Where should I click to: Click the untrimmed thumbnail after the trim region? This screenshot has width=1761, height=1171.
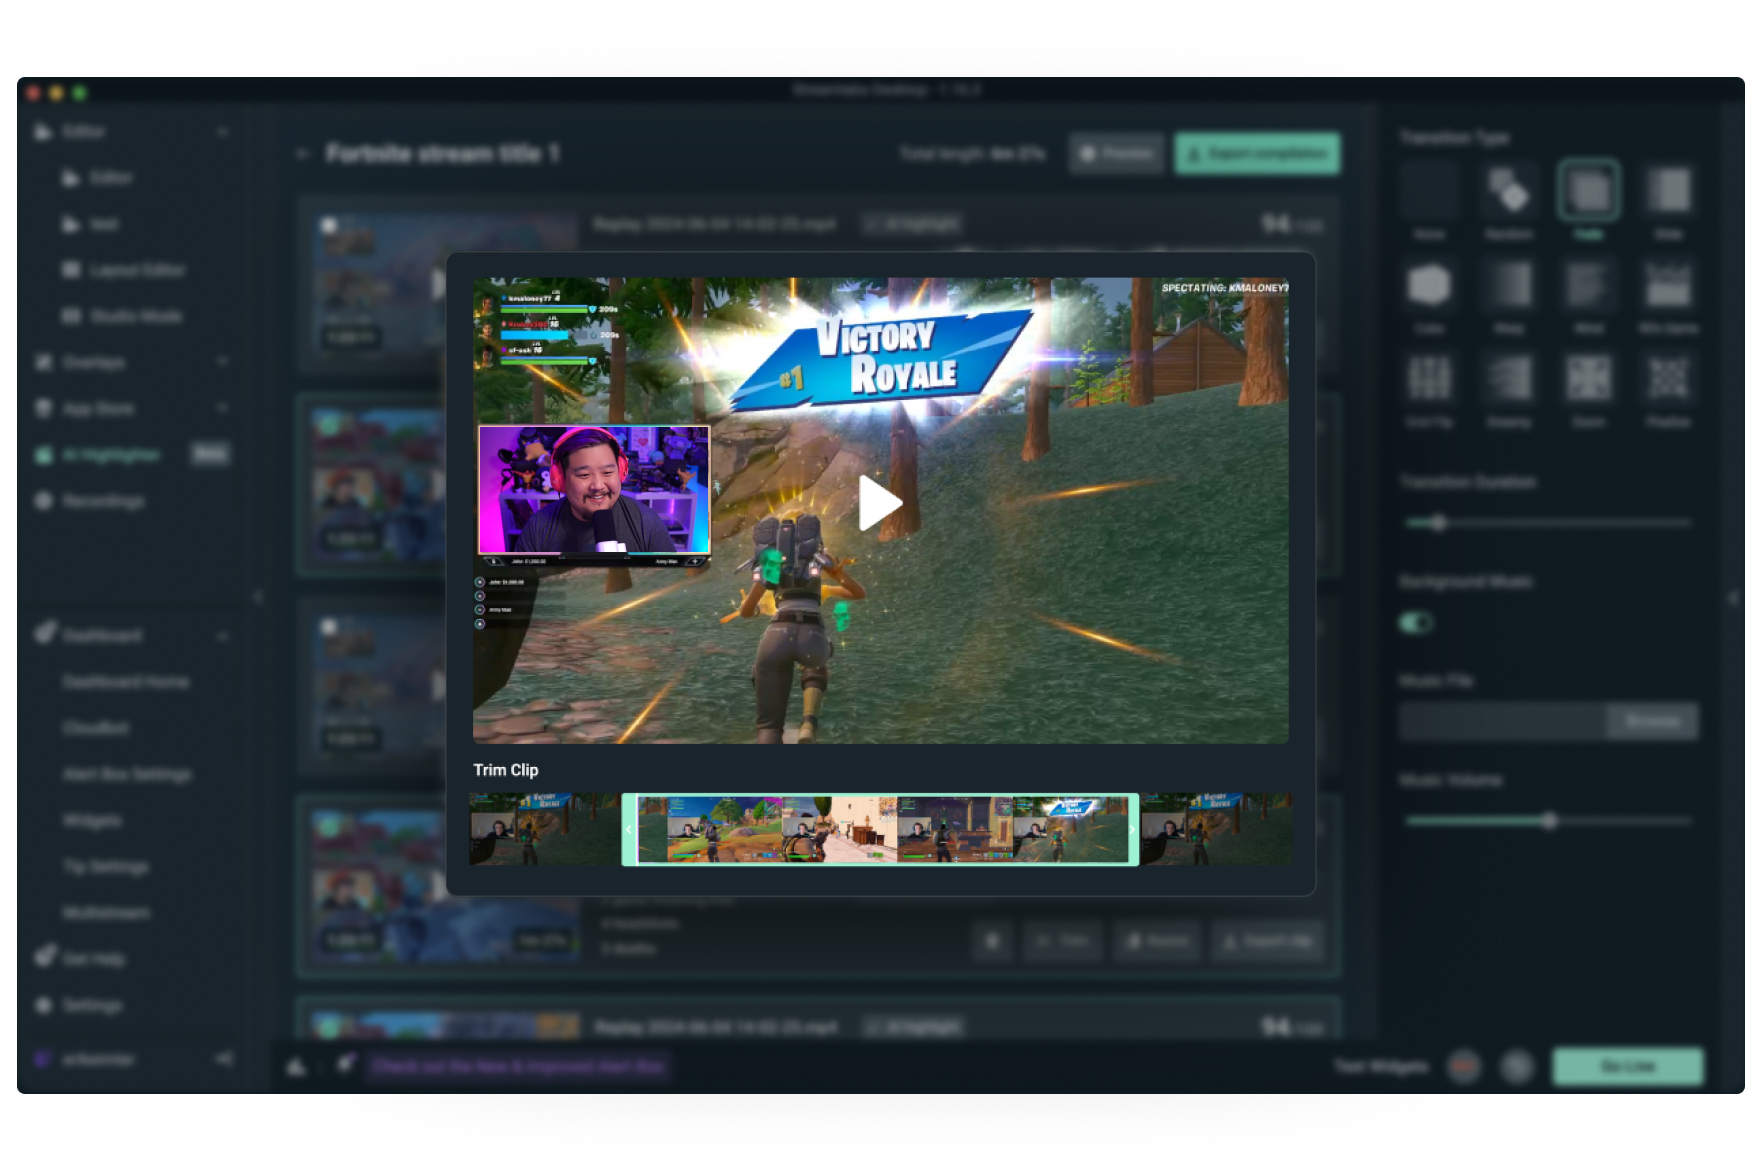coord(1217,829)
